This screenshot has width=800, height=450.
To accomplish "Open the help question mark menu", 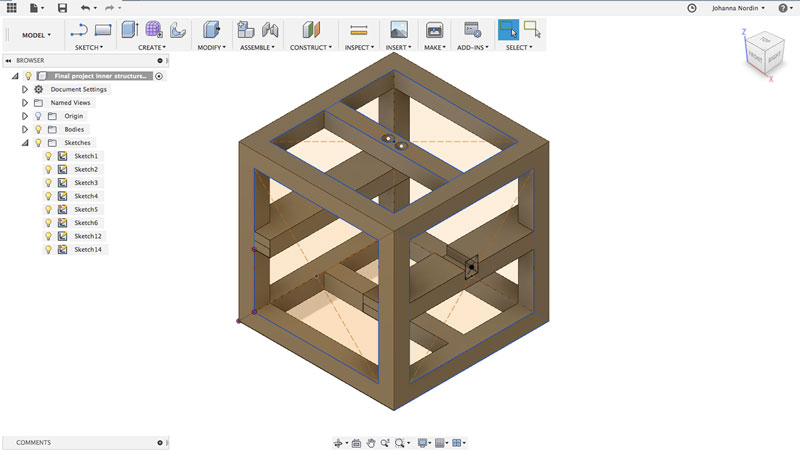I will tap(783, 8).
